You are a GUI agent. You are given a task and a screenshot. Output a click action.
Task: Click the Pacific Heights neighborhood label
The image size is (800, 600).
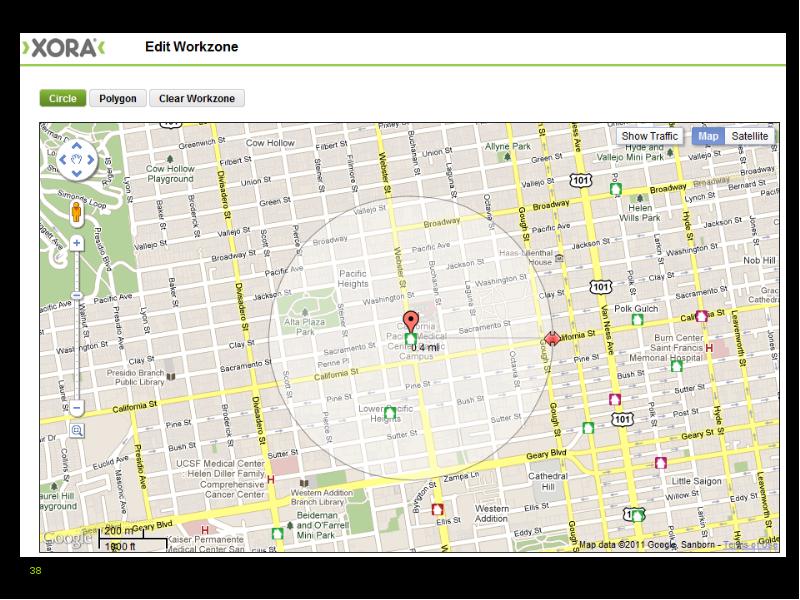pos(353,279)
